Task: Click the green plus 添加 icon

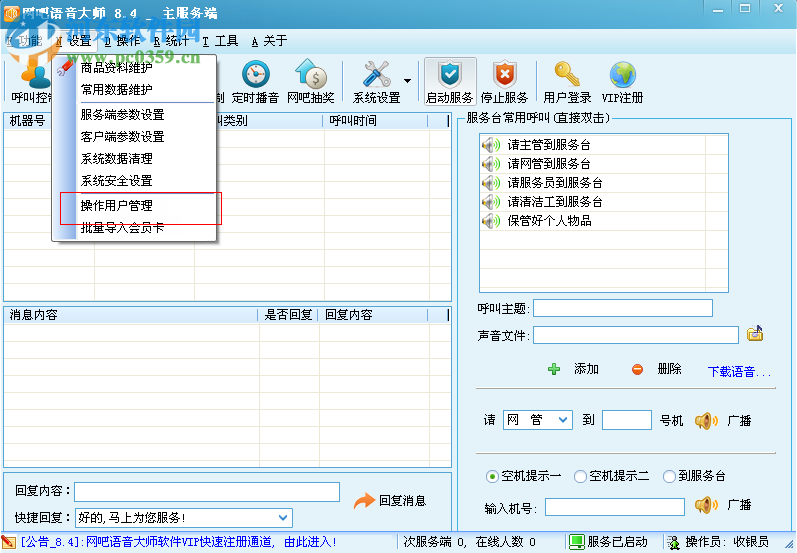Action: point(554,369)
